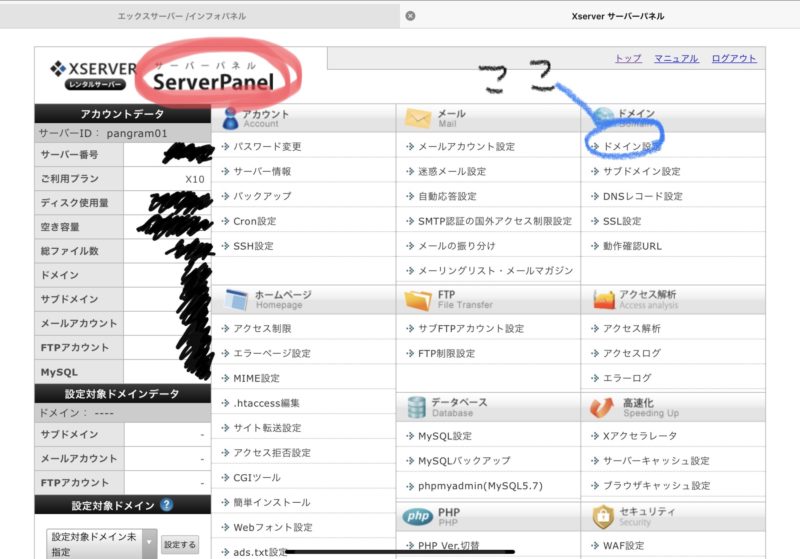The height and width of the screenshot is (559, 800).
Task: Click the Mail section envelope icon
Action: (418, 118)
